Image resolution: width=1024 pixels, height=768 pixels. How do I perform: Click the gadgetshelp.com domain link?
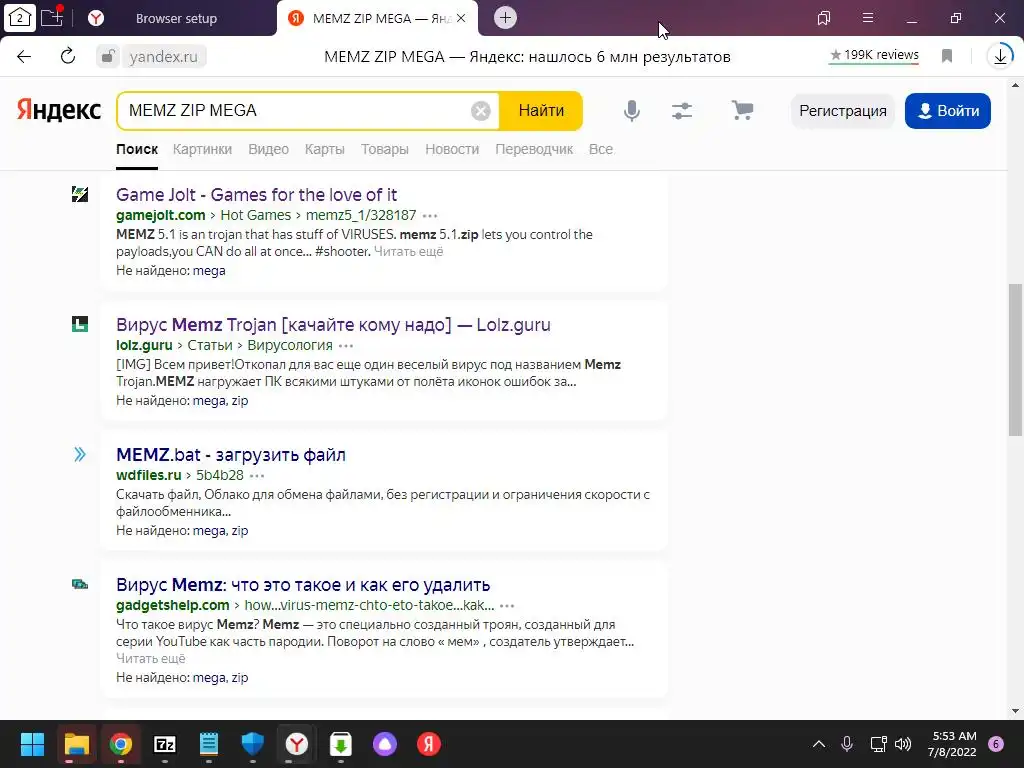point(172,605)
